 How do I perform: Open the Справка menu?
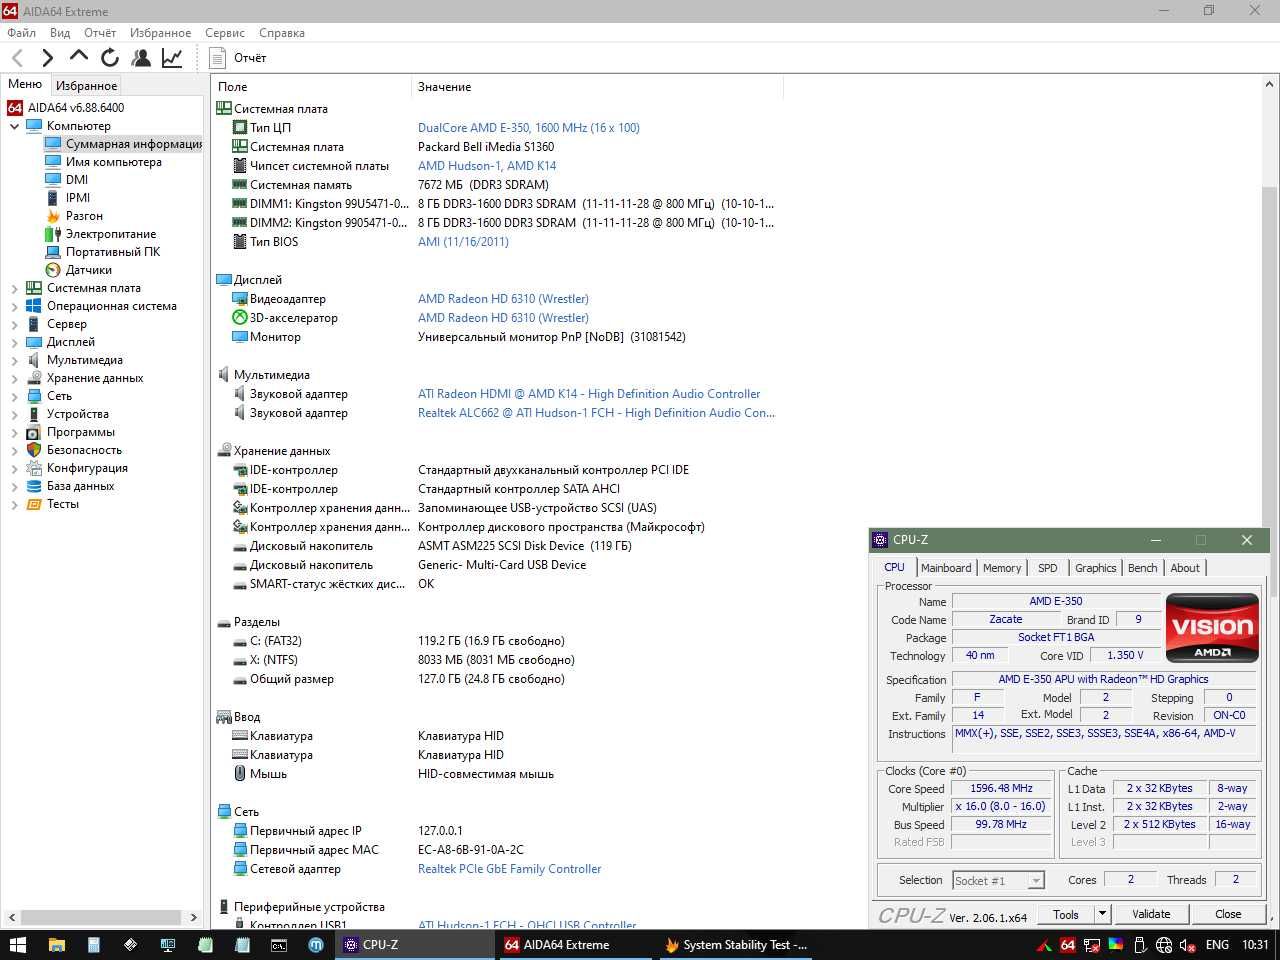[282, 33]
